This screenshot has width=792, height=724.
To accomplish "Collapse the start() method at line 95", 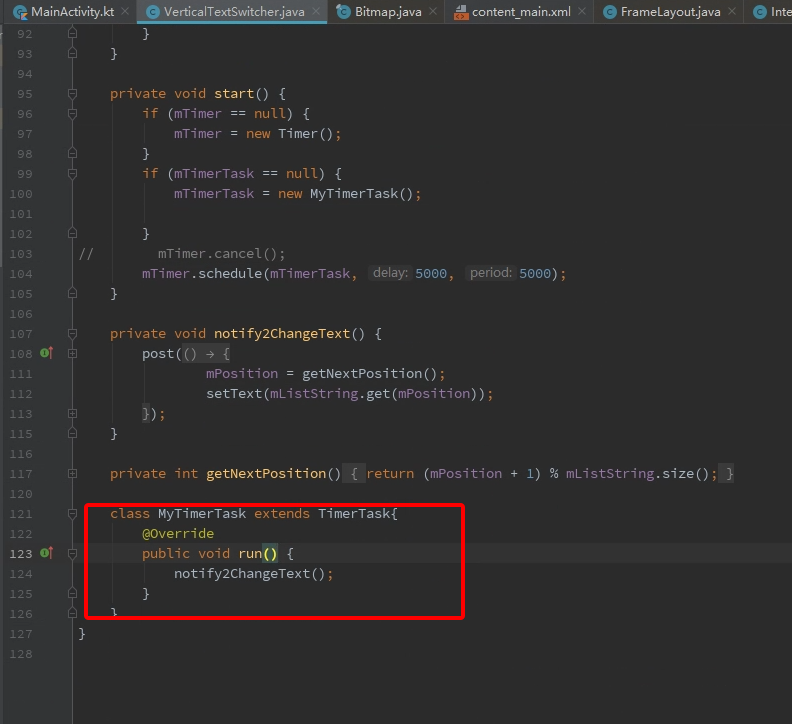I will [x=72, y=93].
